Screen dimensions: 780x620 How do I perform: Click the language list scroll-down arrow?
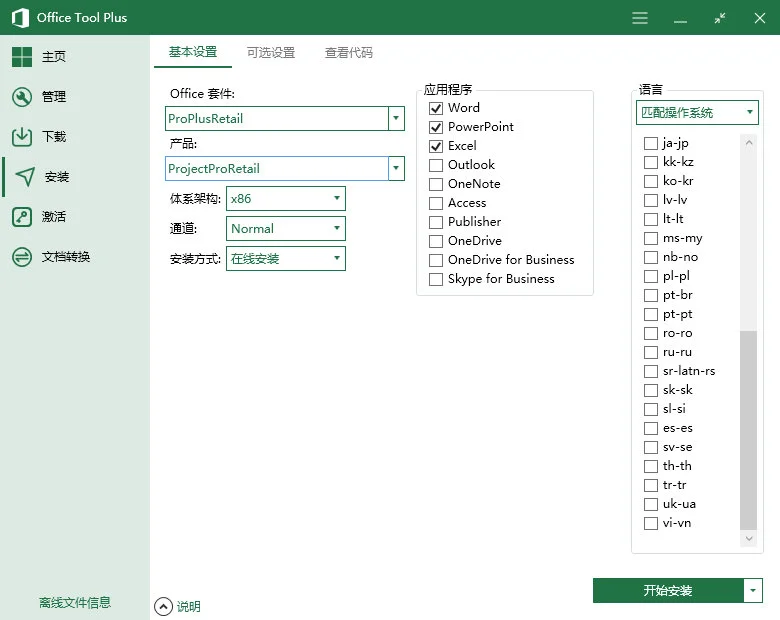(x=749, y=538)
